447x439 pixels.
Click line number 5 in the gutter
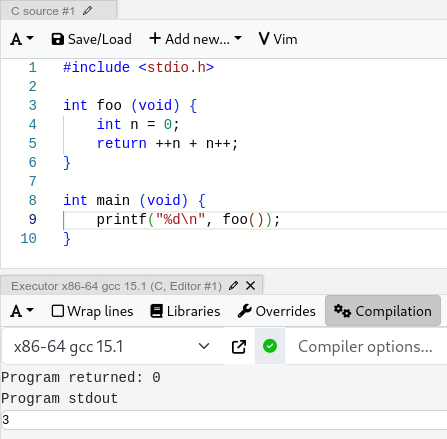coord(32,143)
